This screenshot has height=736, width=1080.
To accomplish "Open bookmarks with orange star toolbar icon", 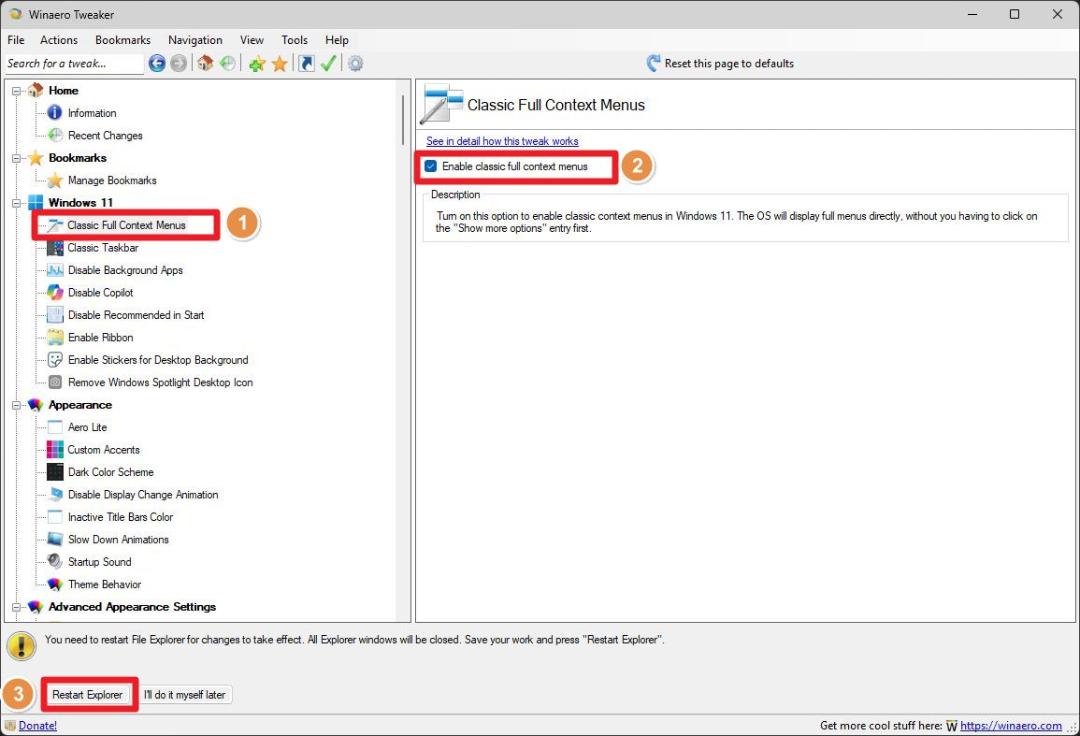I will click(x=279, y=64).
